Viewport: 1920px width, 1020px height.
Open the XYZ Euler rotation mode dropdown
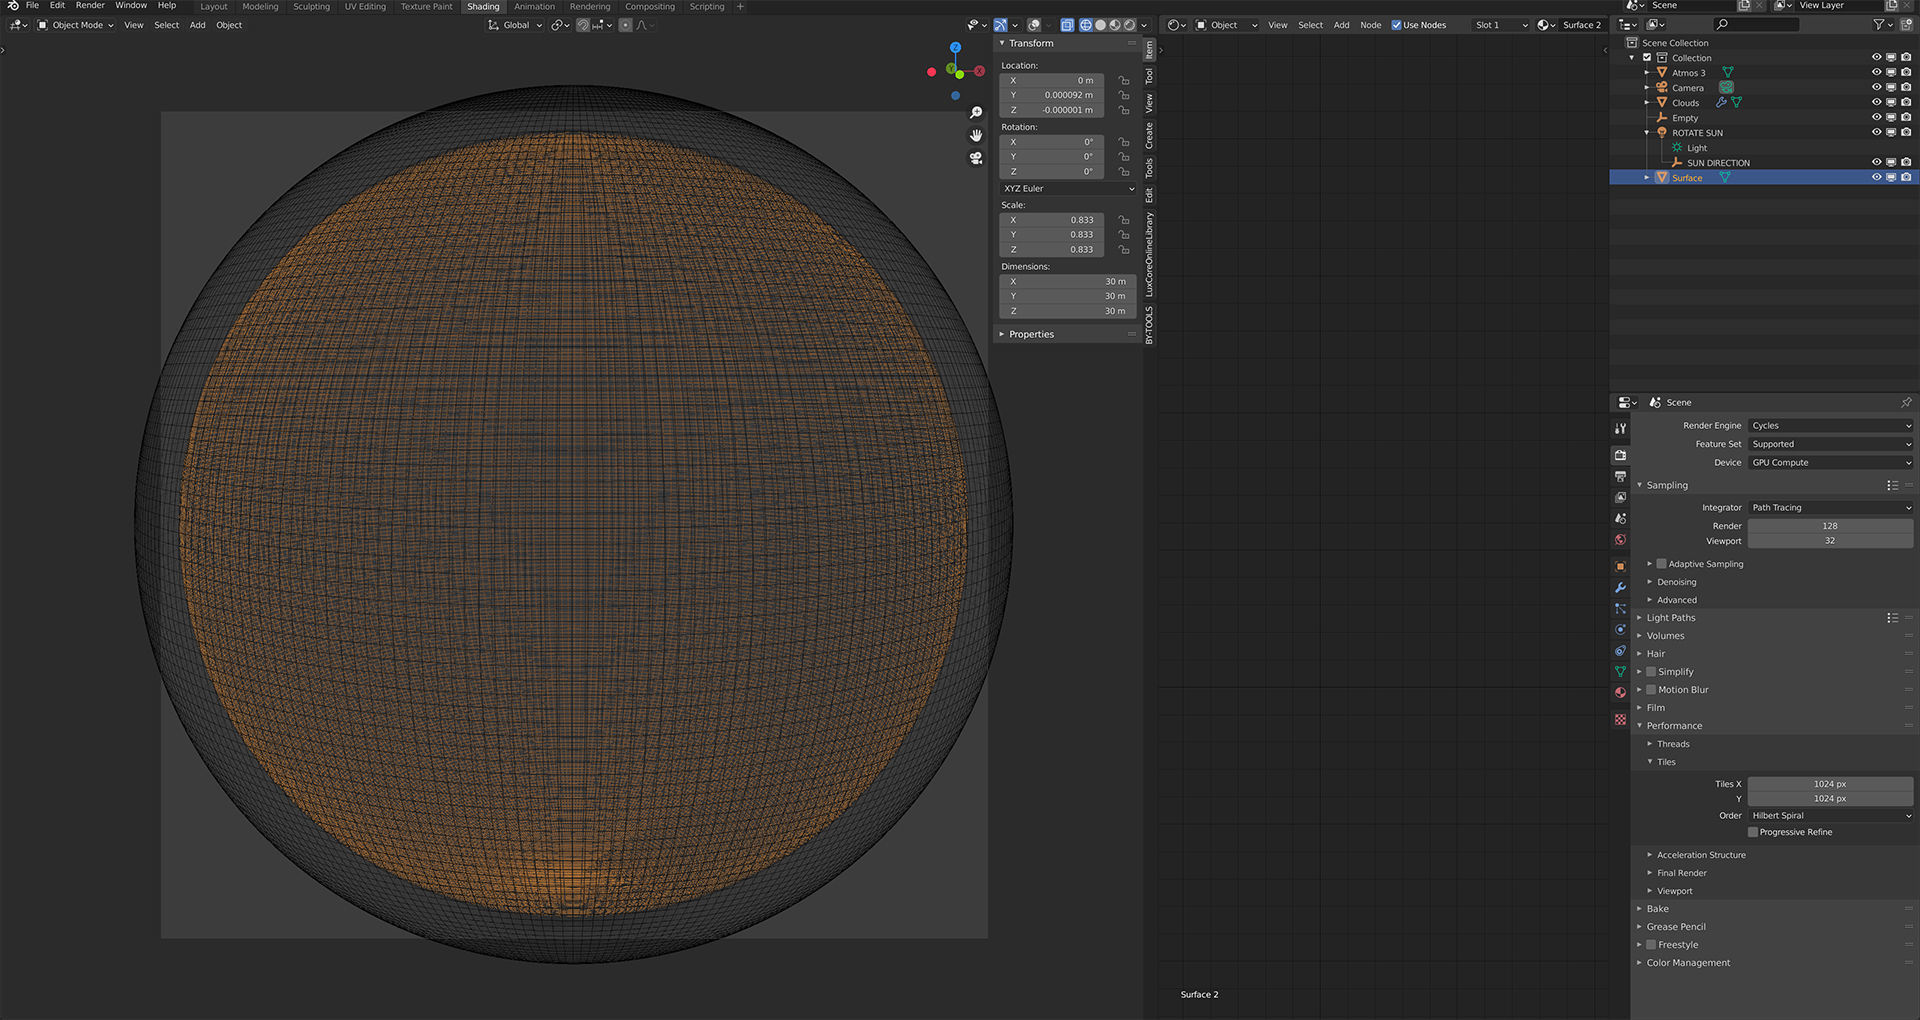click(x=1068, y=188)
